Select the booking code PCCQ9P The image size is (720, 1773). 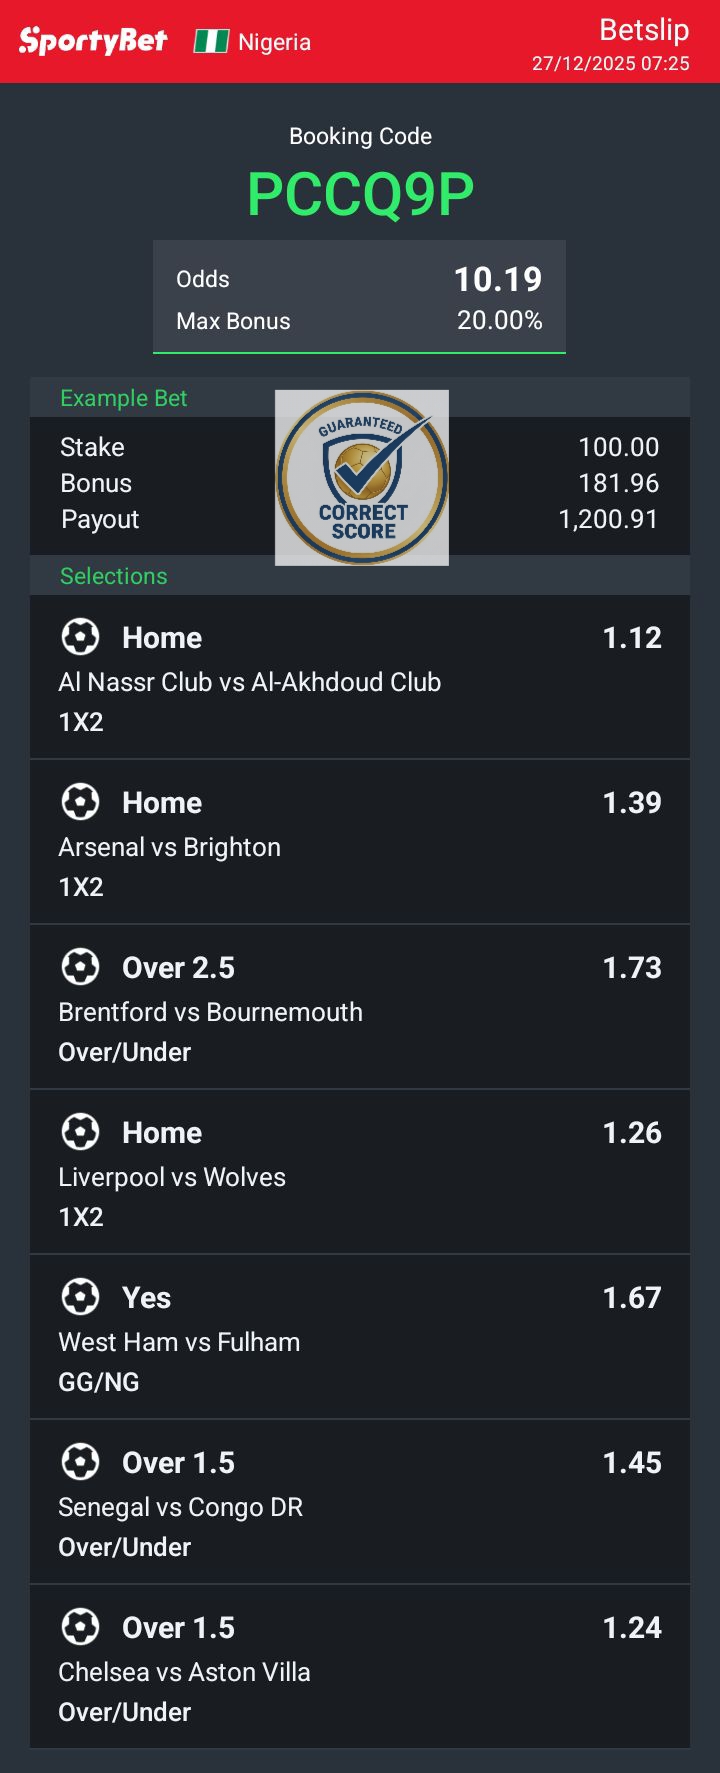(360, 194)
